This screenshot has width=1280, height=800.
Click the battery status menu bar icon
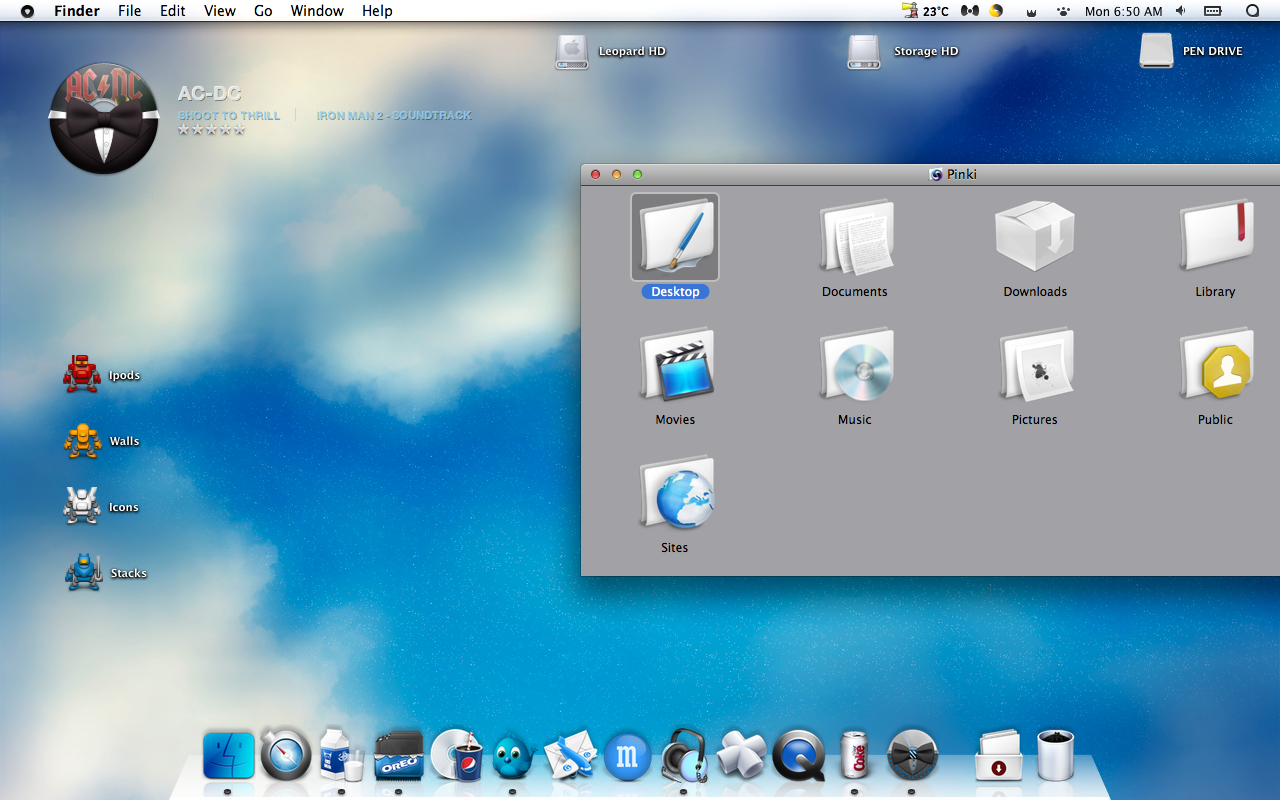click(x=1213, y=11)
